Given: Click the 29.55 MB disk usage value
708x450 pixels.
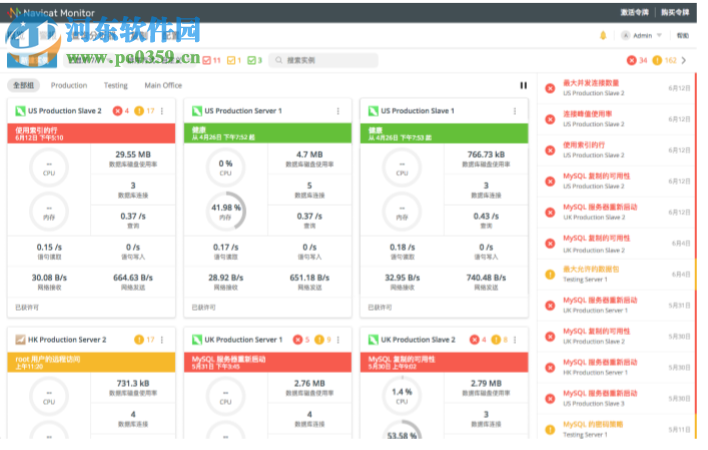Looking at the screenshot, I should tap(133, 154).
